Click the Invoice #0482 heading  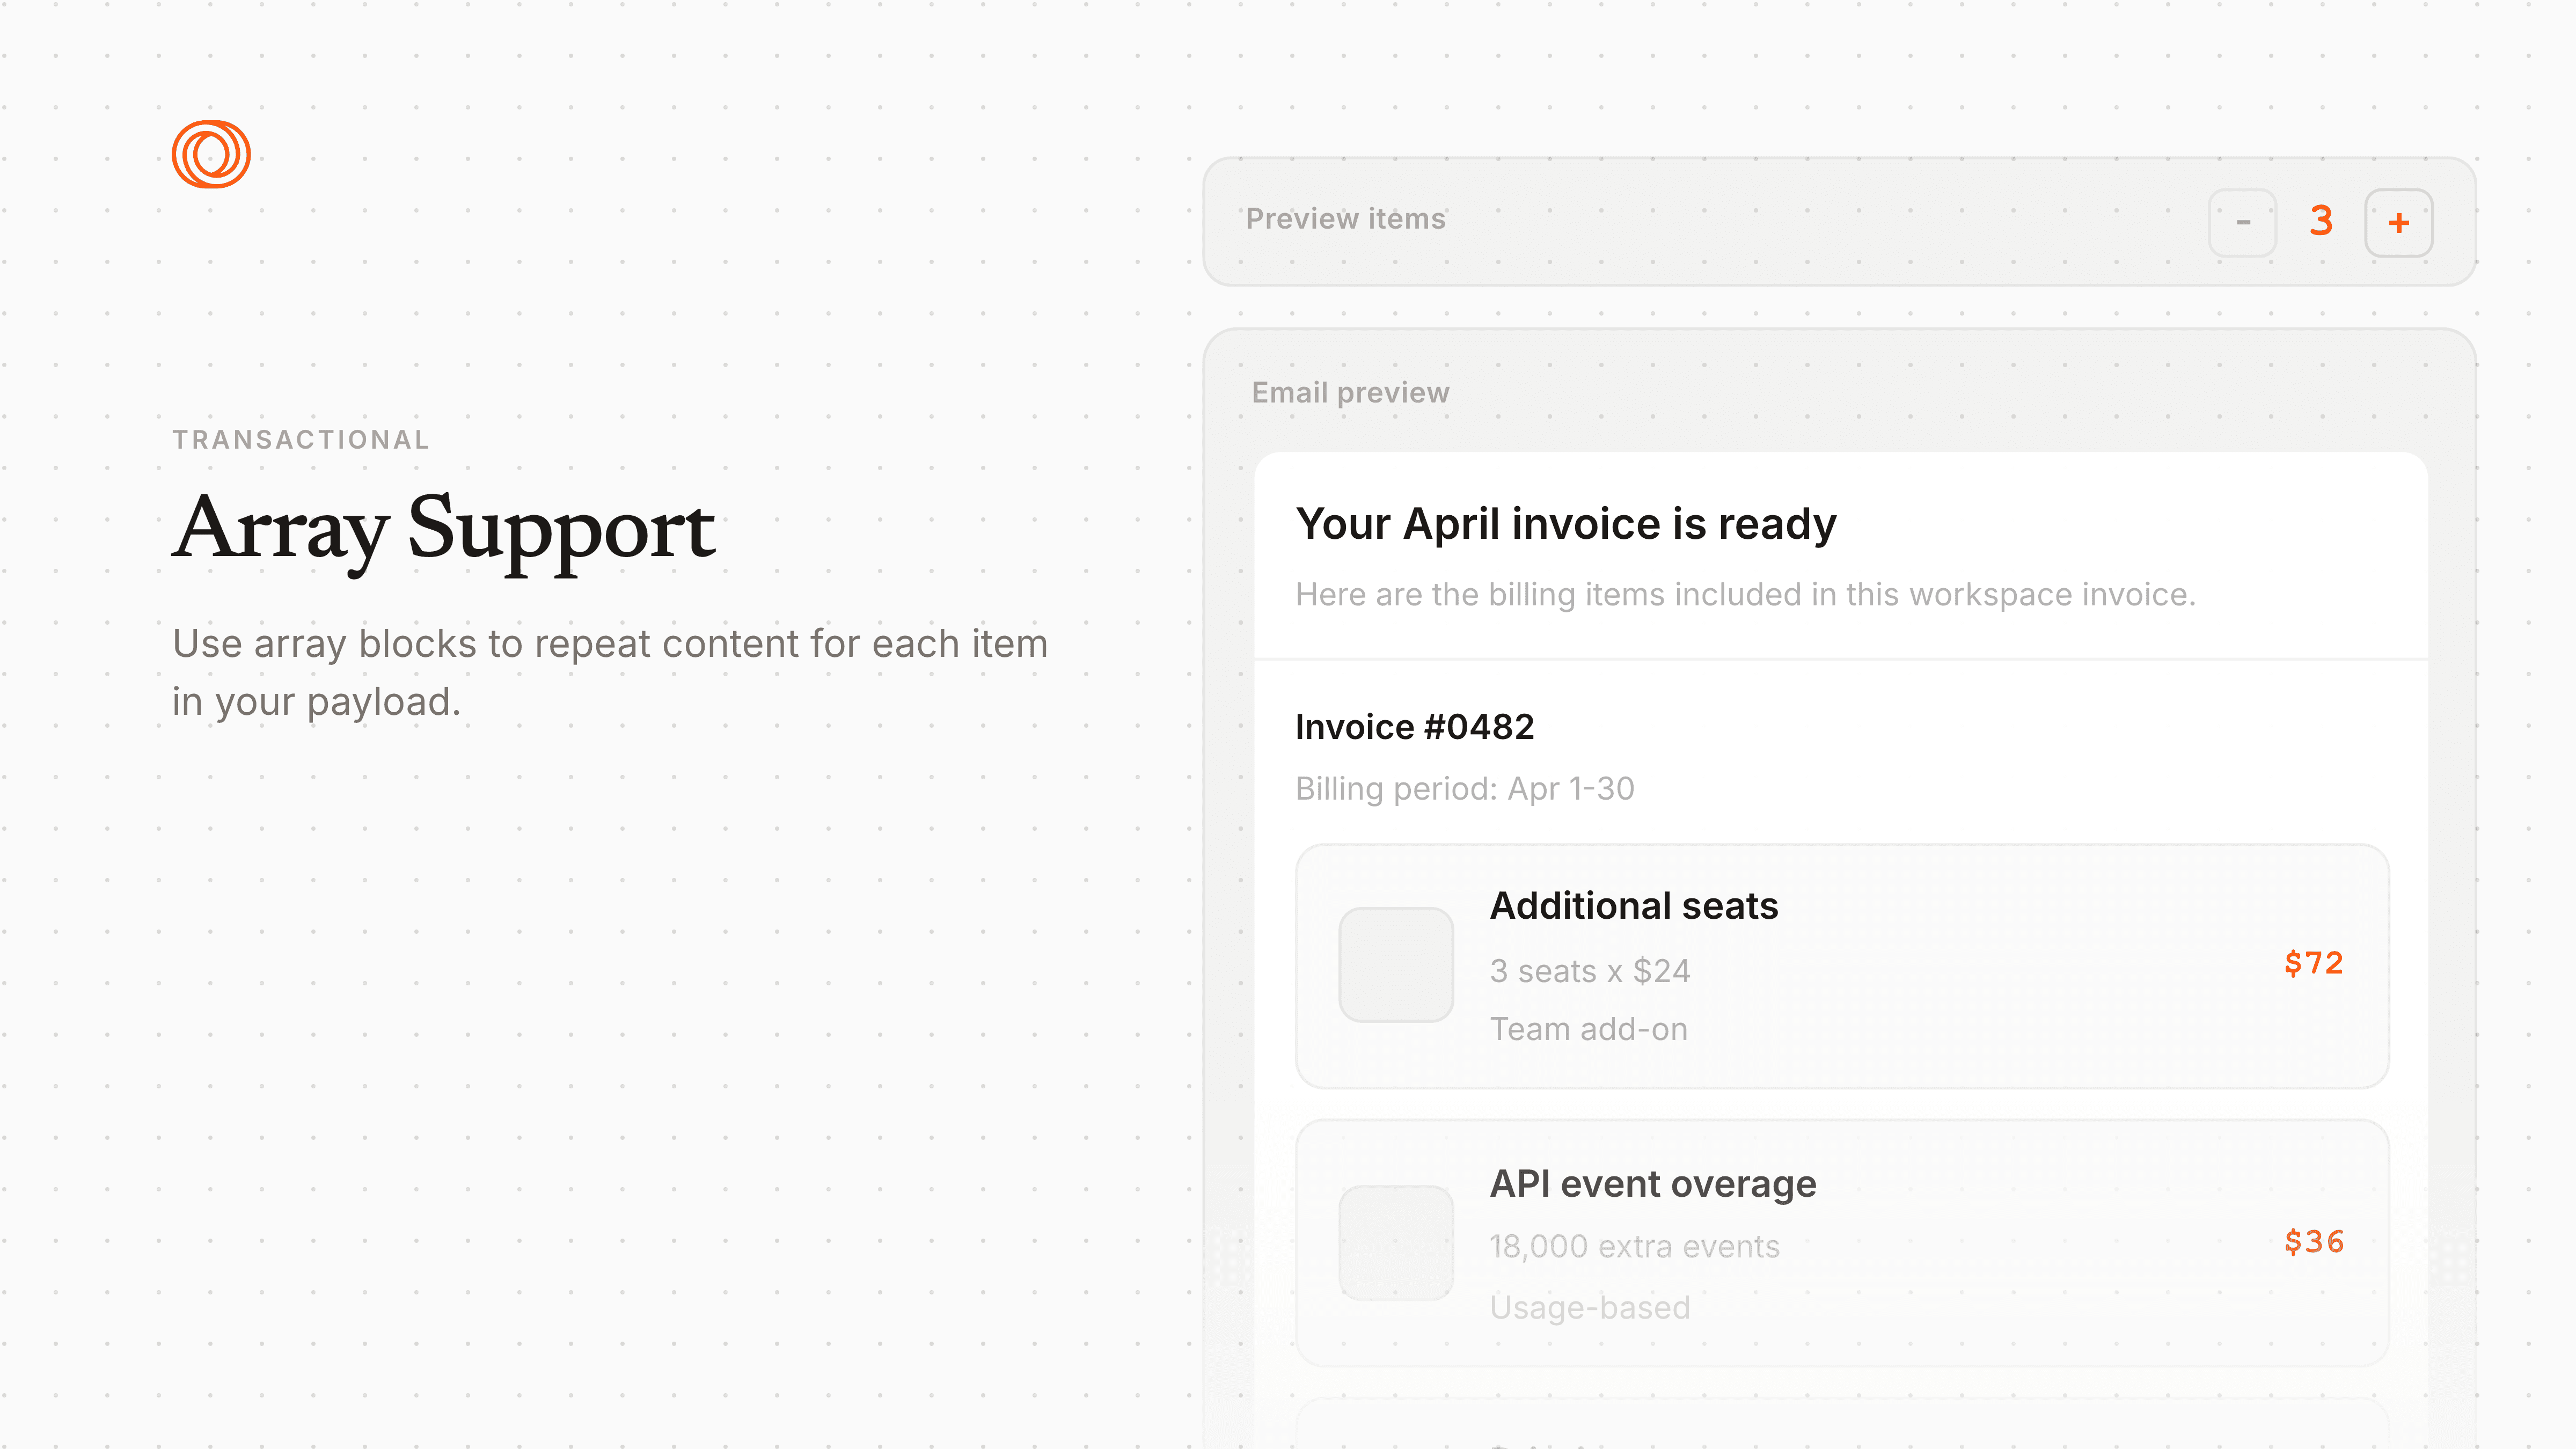1414,727
